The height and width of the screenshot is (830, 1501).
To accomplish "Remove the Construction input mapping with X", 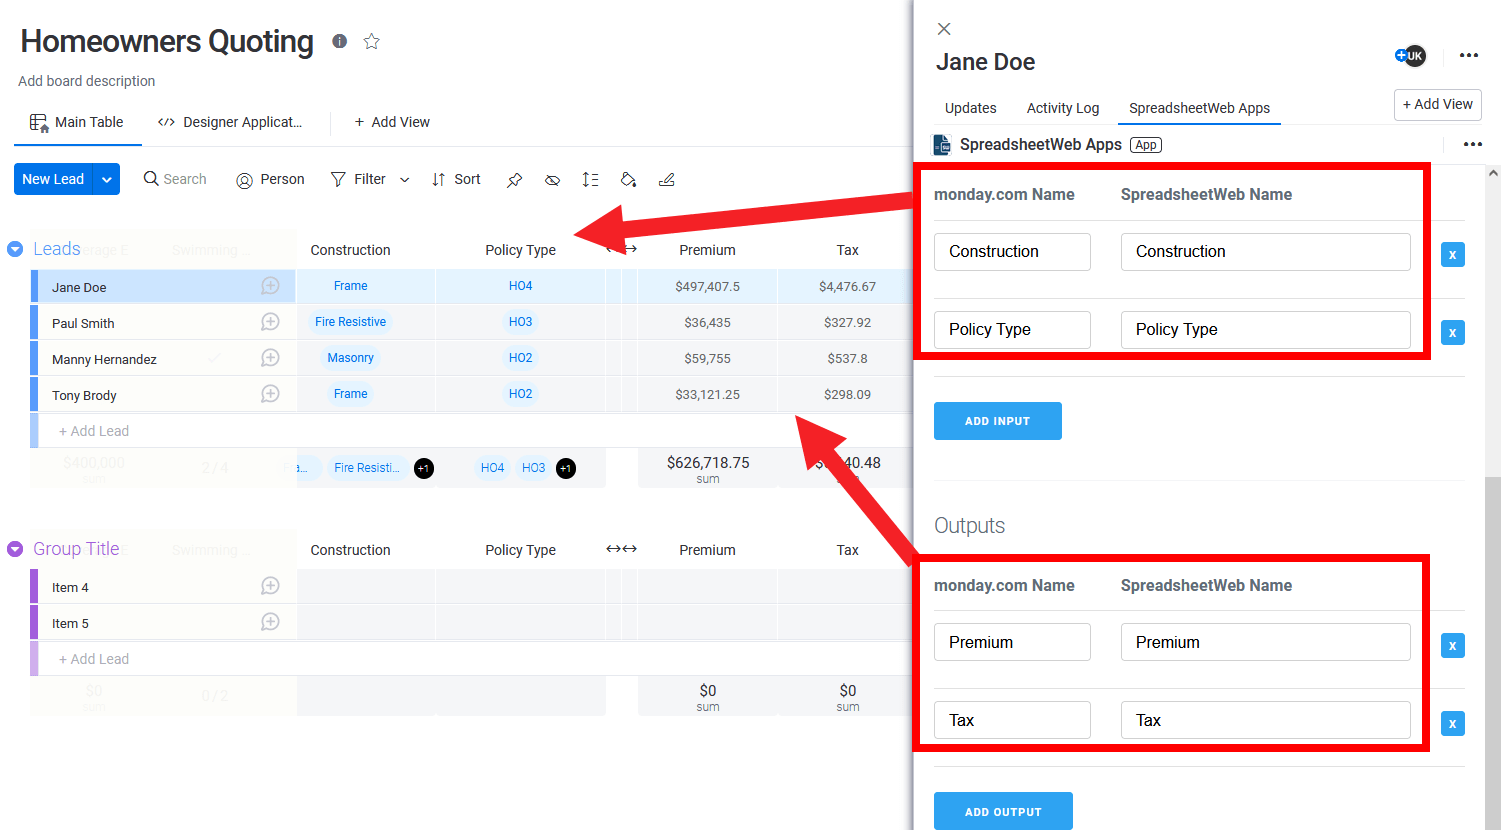I will coord(1452,255).
